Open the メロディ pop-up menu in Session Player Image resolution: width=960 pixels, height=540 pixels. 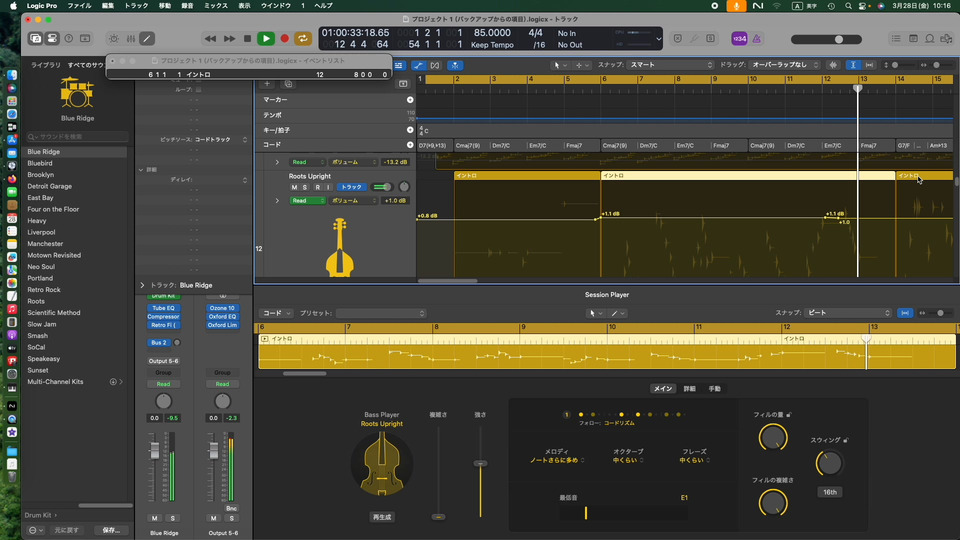555,460
